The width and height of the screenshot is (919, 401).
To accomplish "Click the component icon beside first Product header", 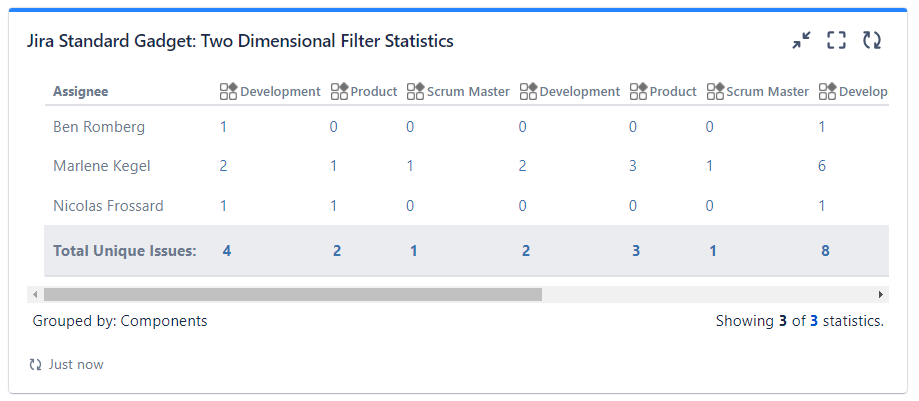I will [339, 92].
